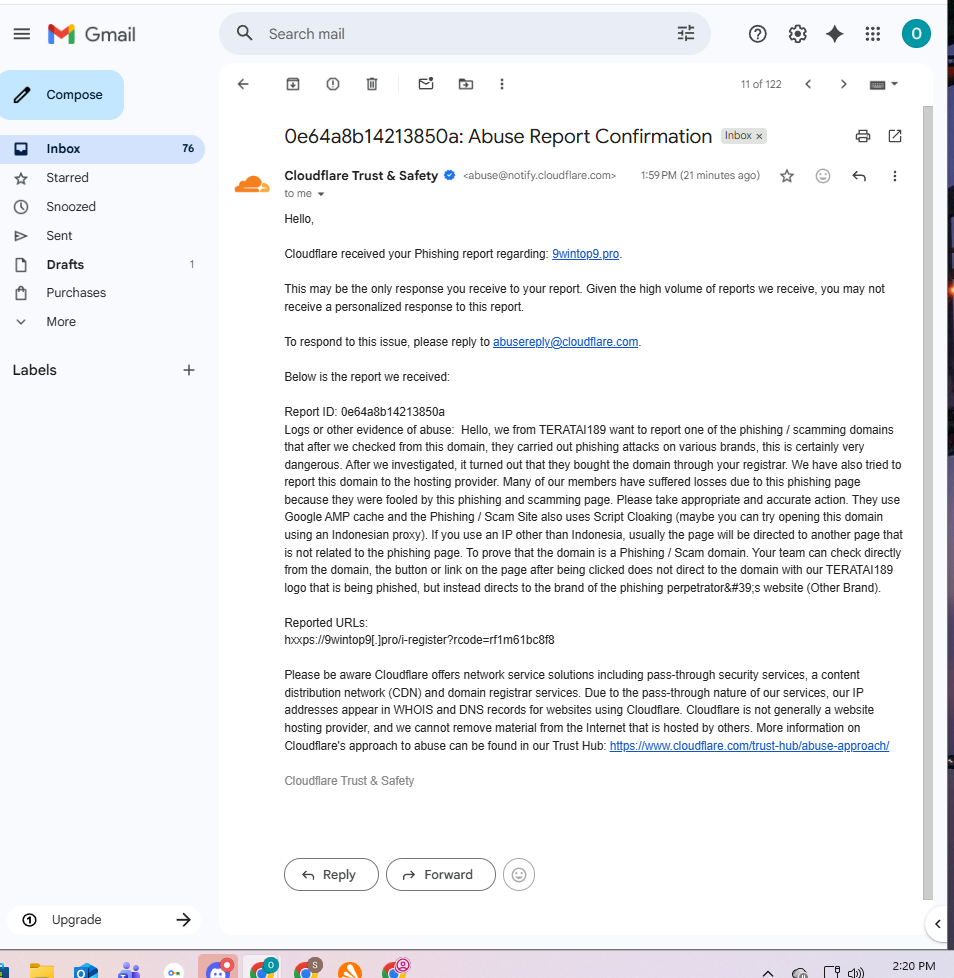Remove the Inbox label from the email
This screenshot has width=954, height=978.
click(759, 137)
